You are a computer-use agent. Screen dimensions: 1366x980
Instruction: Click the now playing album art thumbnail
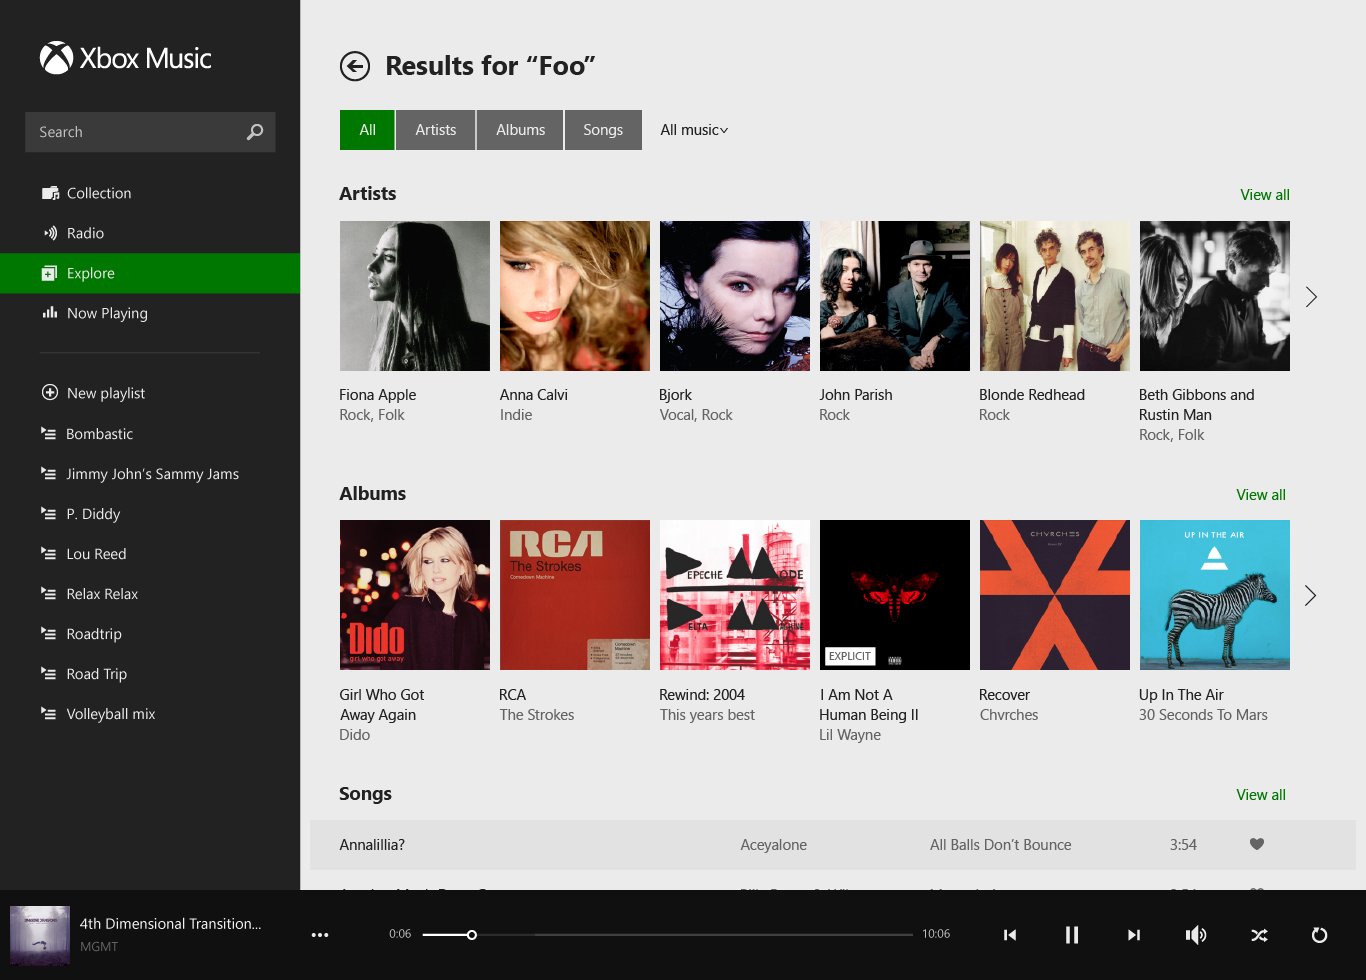[x=40, y=935]
